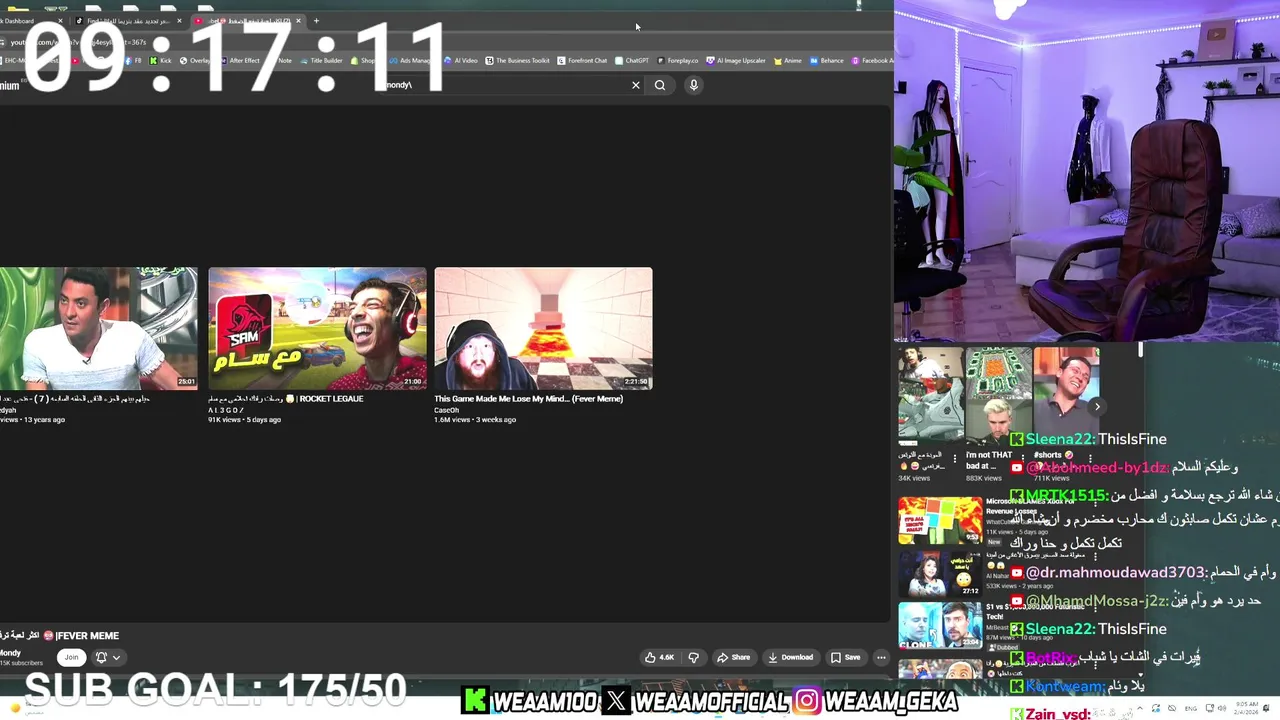Open the Anime bookmark
This screenshot has height=720, width=1280.
point(788,60)
